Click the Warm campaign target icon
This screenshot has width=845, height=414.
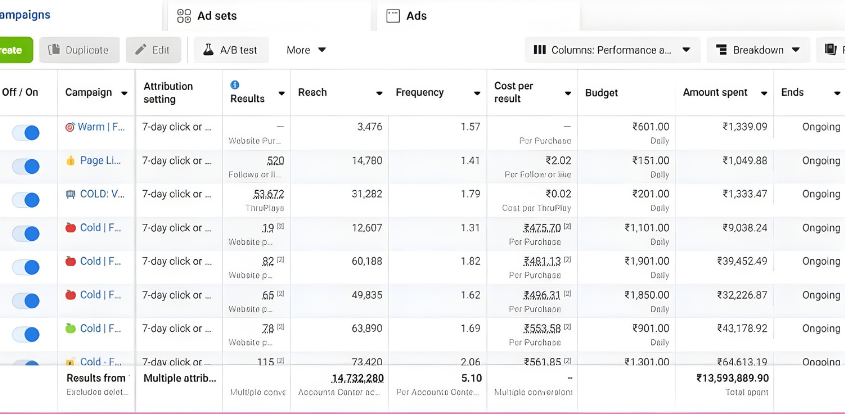(x=70, y=127)
